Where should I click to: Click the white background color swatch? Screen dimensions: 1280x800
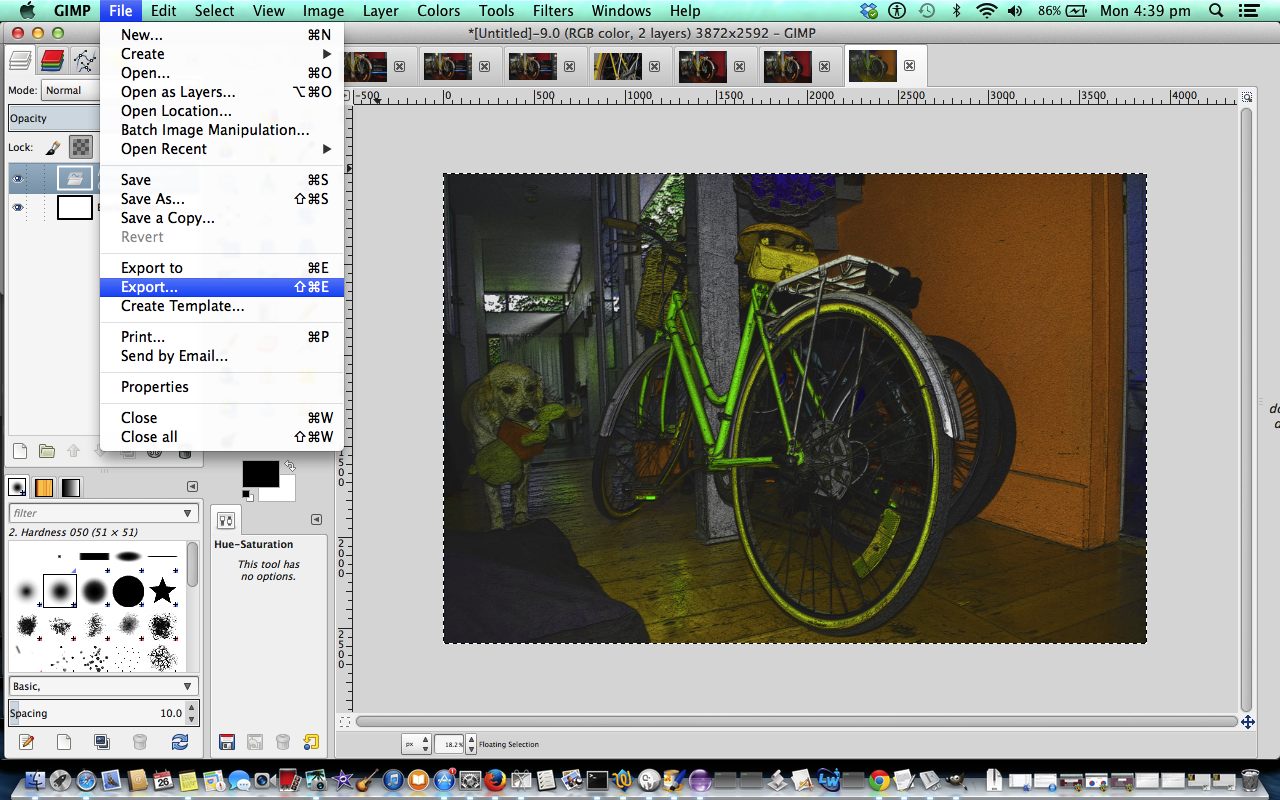point(283,492)
